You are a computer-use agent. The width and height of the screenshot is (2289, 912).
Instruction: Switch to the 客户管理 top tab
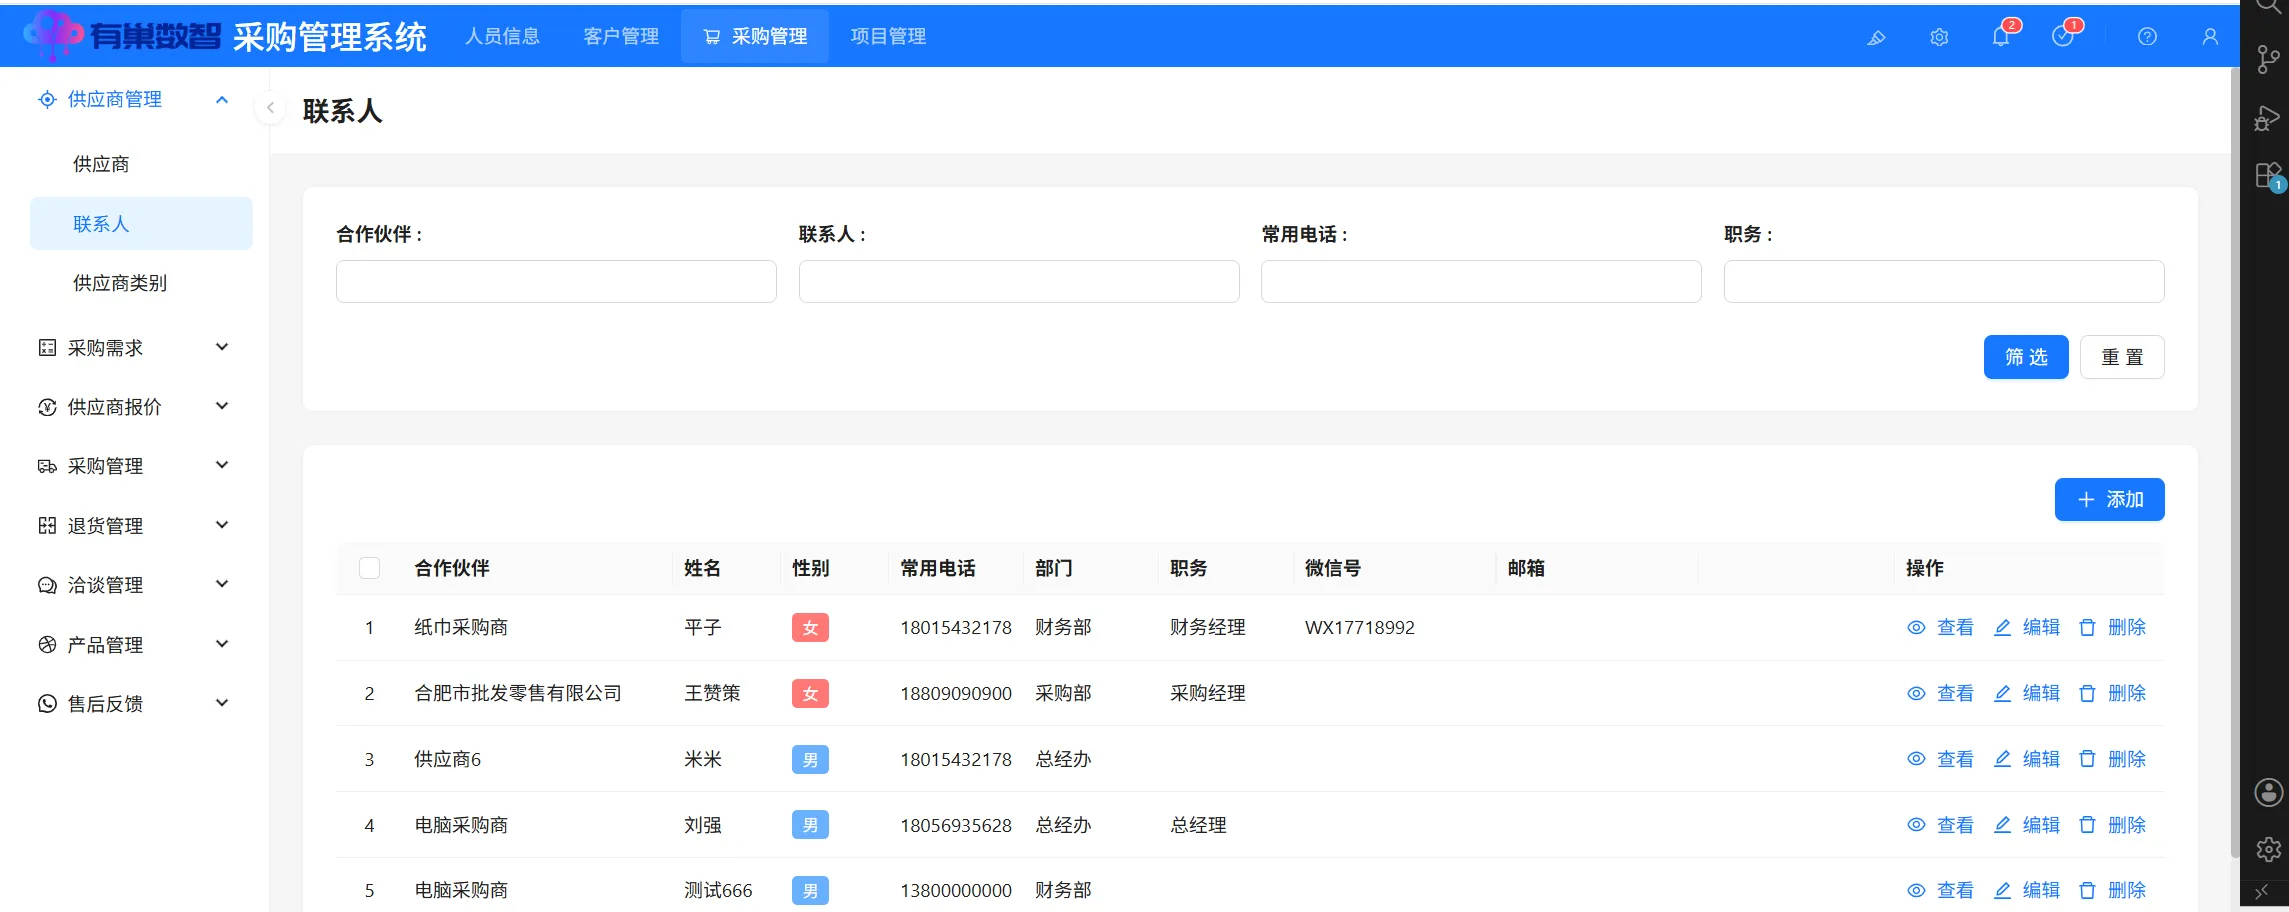[x=621, y=36]
